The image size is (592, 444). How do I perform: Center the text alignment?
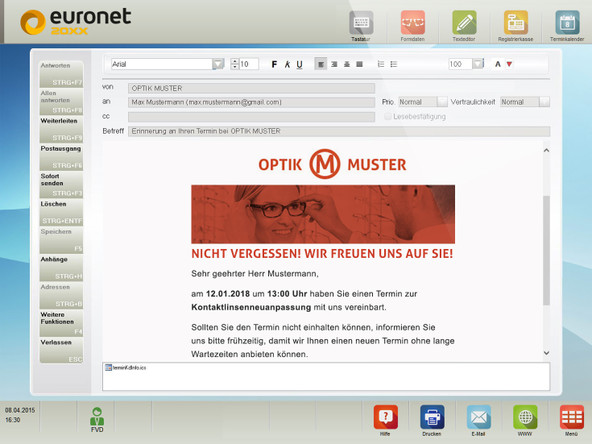click(347, 64)
